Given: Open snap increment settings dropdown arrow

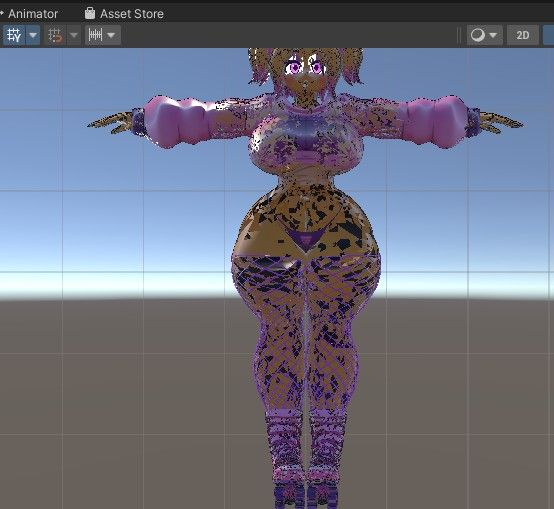Looking at the screenshot, I should 111,35.
